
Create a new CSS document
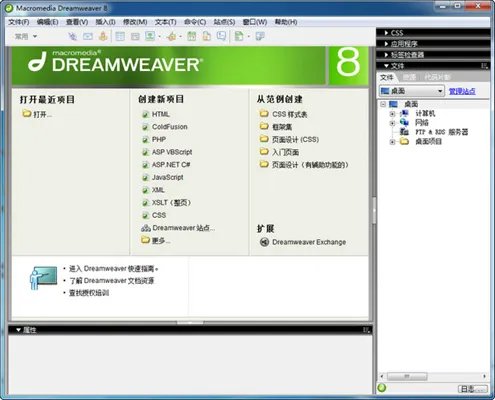tap(154, 216)
